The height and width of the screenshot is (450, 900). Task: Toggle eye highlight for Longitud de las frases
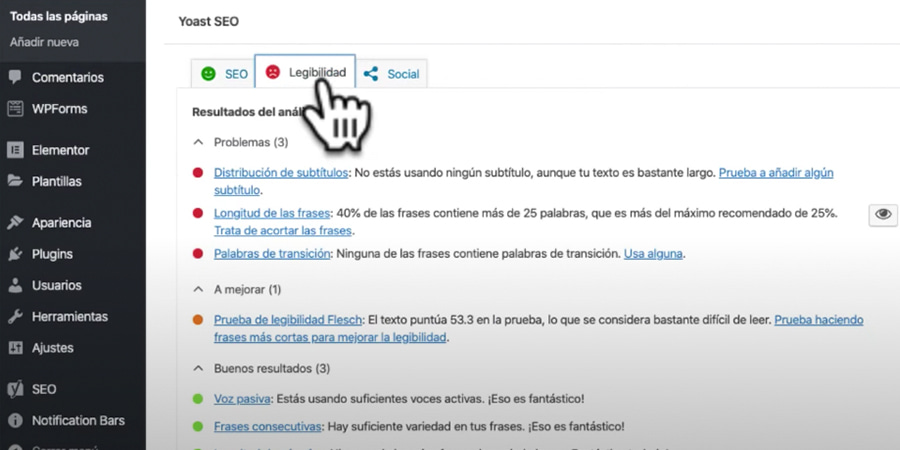(x=883, y=215)
